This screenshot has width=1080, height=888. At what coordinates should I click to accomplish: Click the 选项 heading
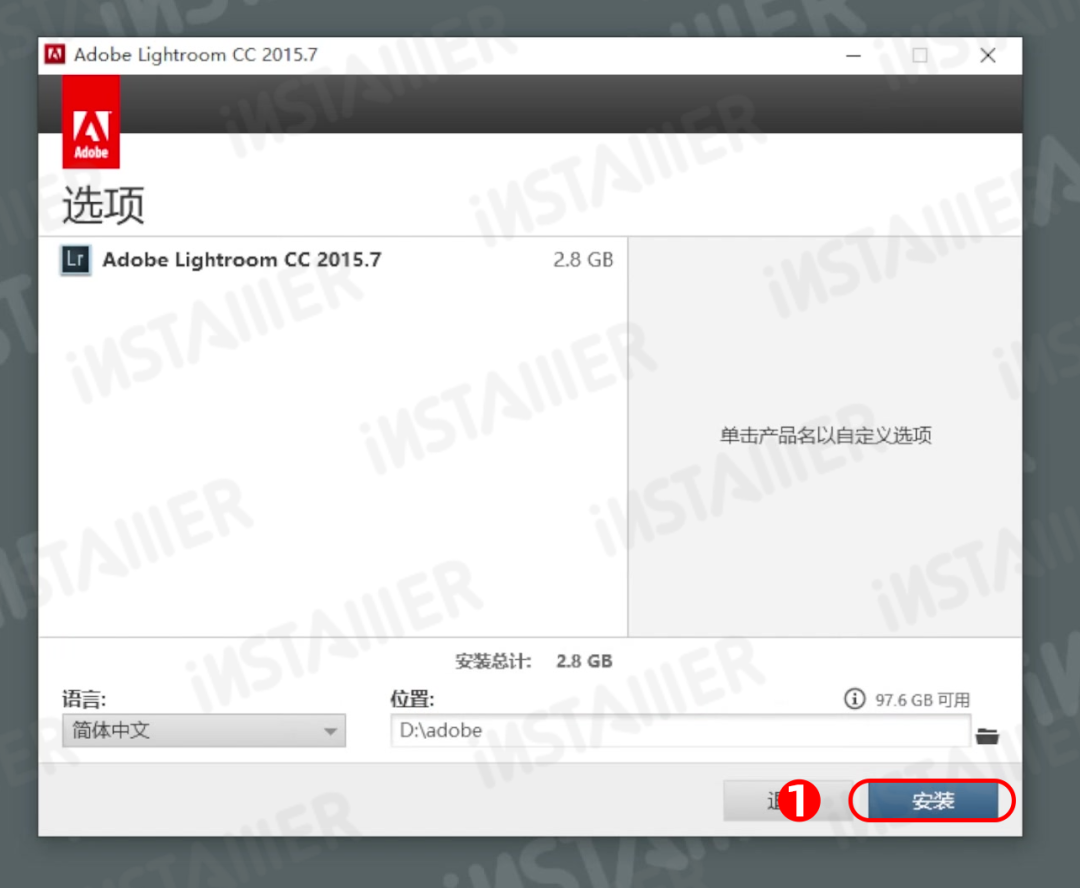coord(103,205)
